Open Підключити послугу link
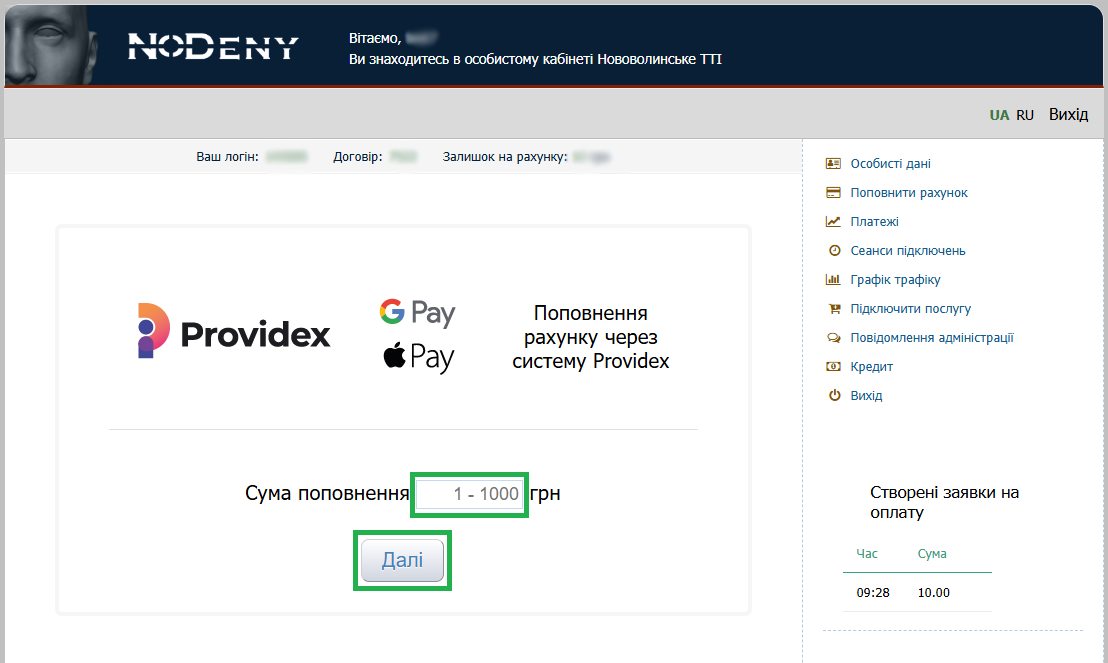Screen dimensions: 1108x663 pos(910,308)
